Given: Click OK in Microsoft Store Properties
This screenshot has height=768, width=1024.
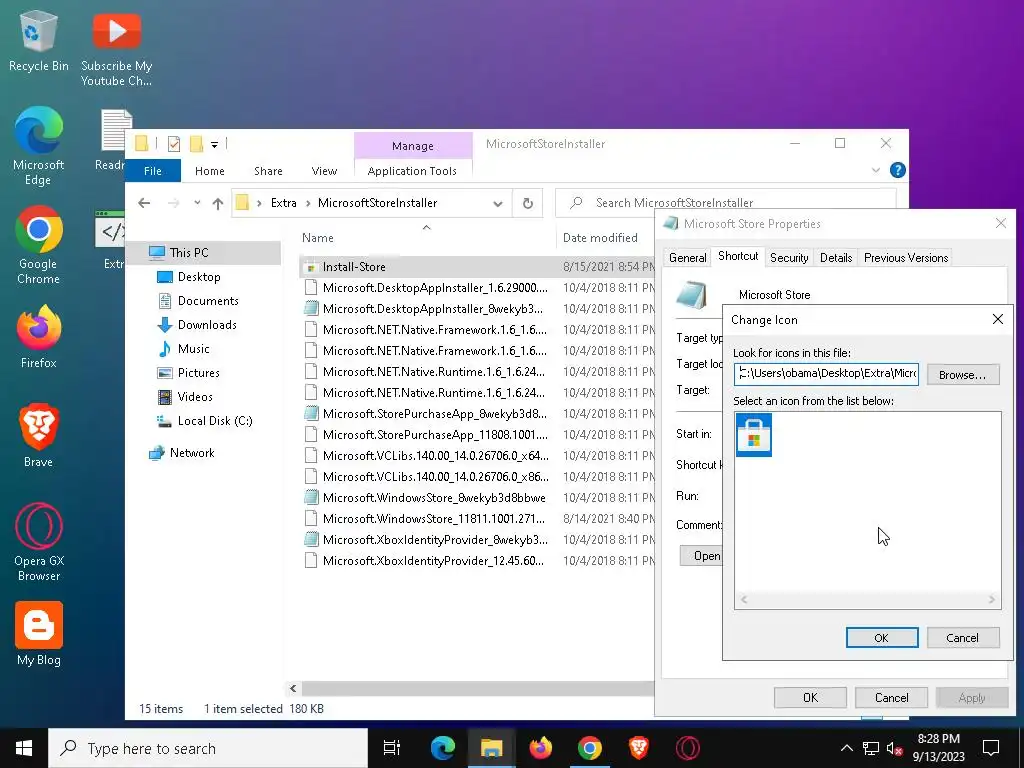Looking at the screenshot, I should tap(810, 697).
